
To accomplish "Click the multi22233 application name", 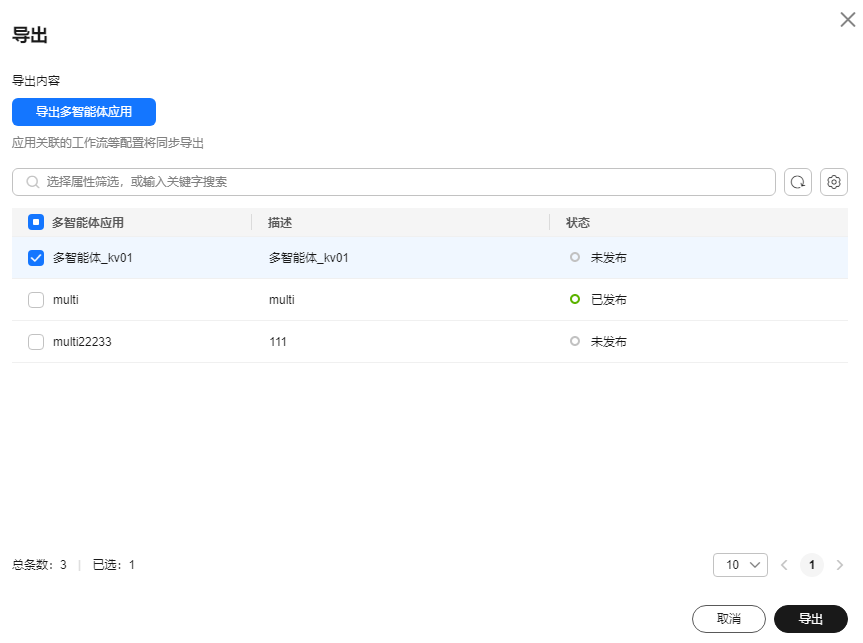I will coord(82,341).
